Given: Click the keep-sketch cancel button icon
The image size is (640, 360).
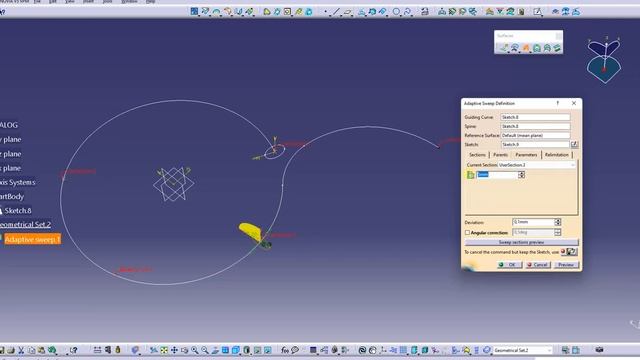Looking at the screenshot, I should 569,252.
